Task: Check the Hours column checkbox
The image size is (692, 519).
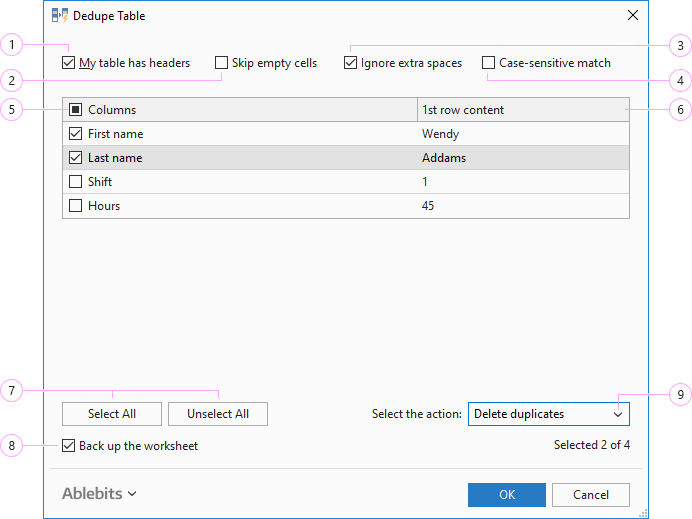Action: coord(75,206)
